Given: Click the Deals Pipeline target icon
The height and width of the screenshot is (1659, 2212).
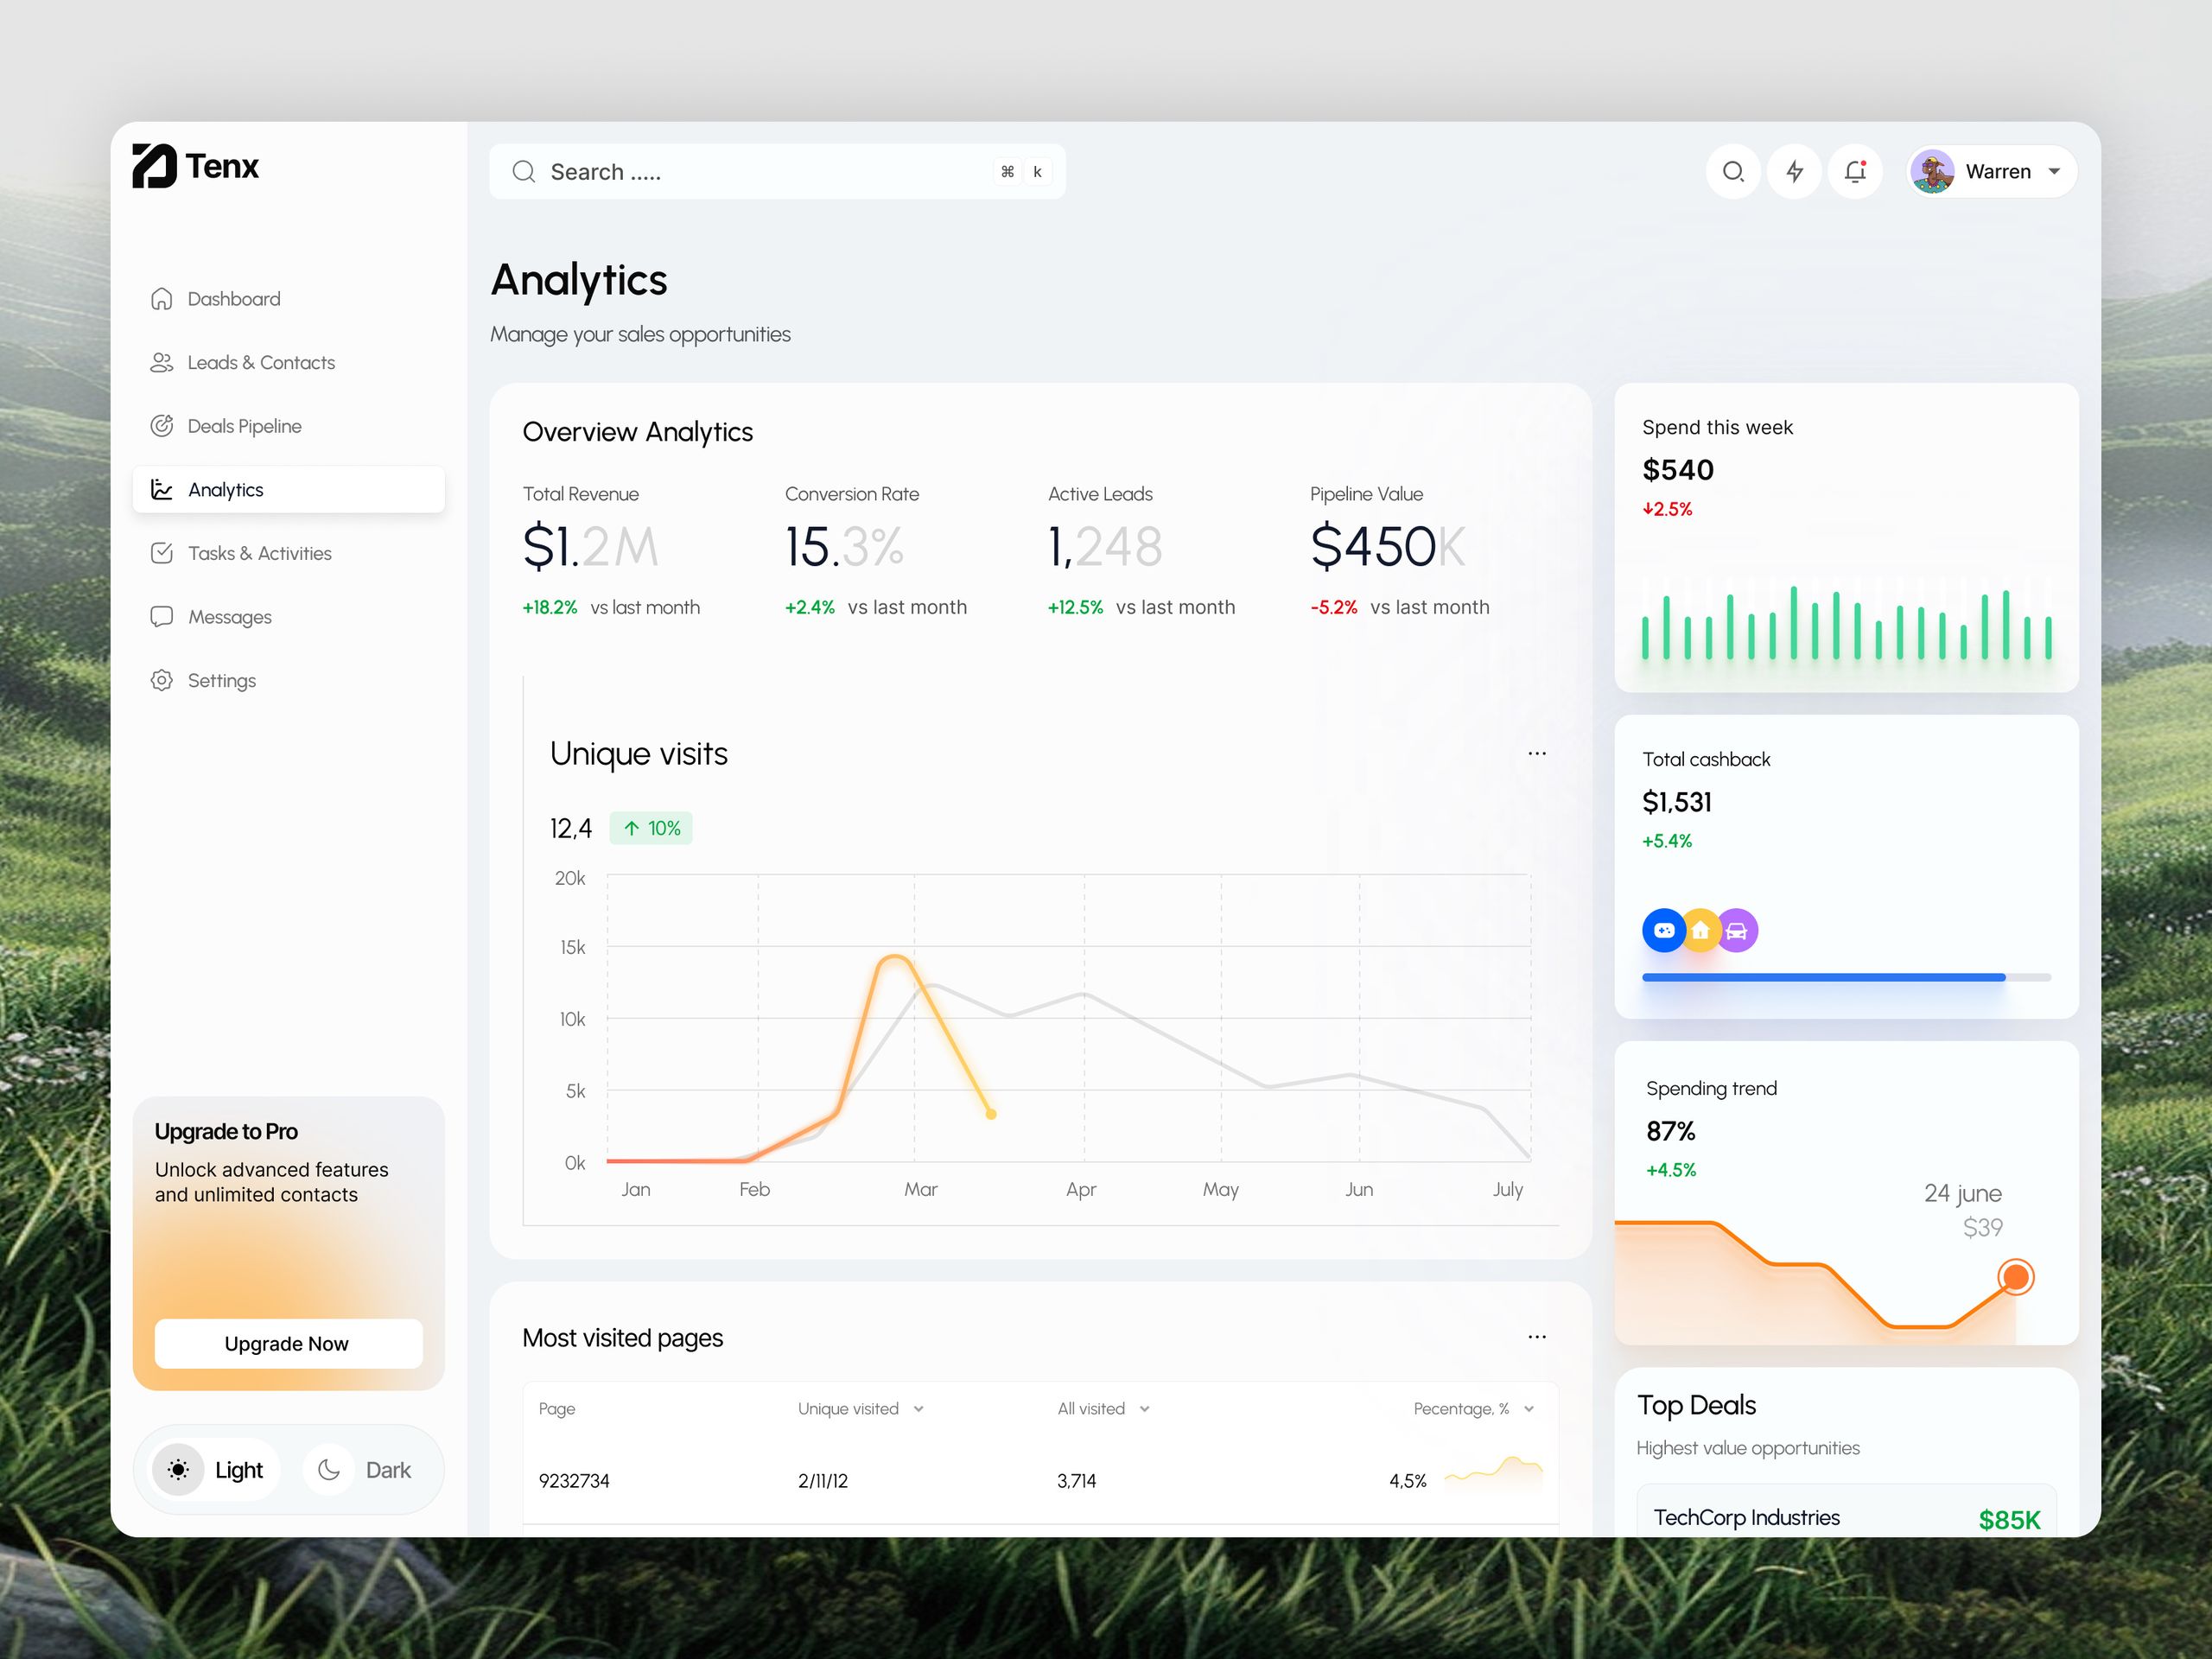Looking at the screenshot, I should [162, 425].
